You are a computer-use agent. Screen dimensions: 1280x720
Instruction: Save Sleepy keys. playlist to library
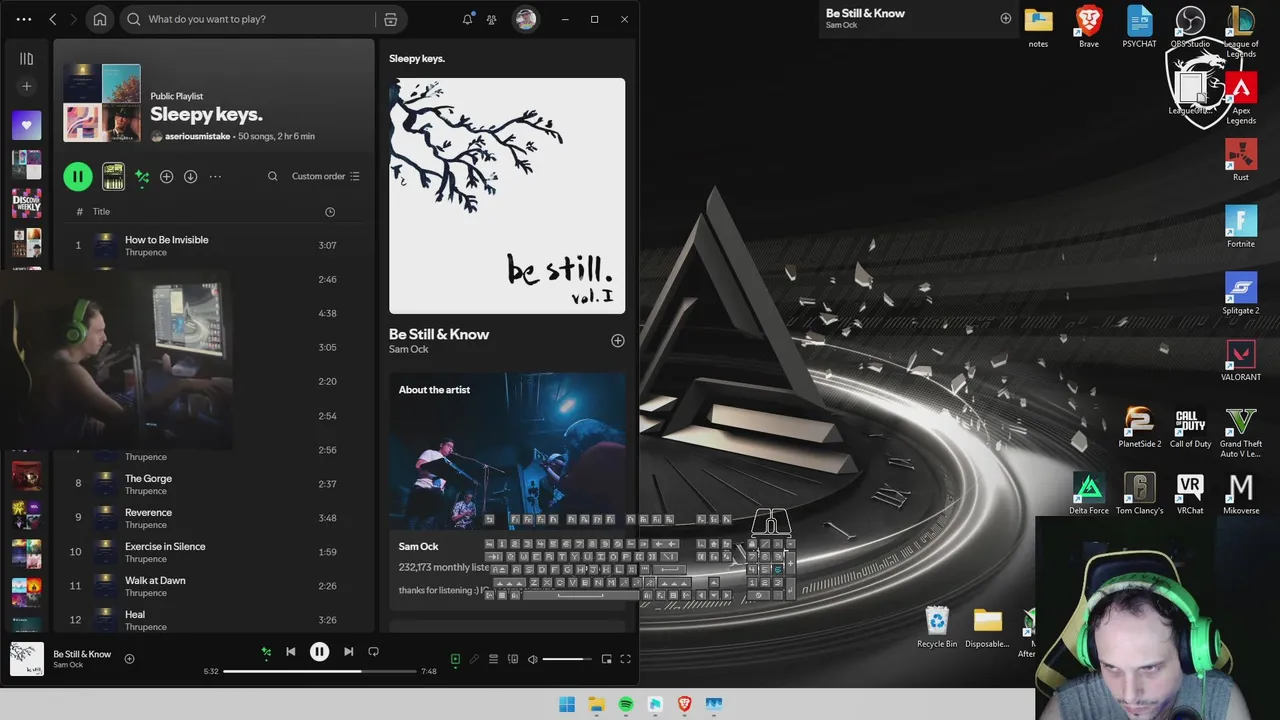(x=166, y=177)
